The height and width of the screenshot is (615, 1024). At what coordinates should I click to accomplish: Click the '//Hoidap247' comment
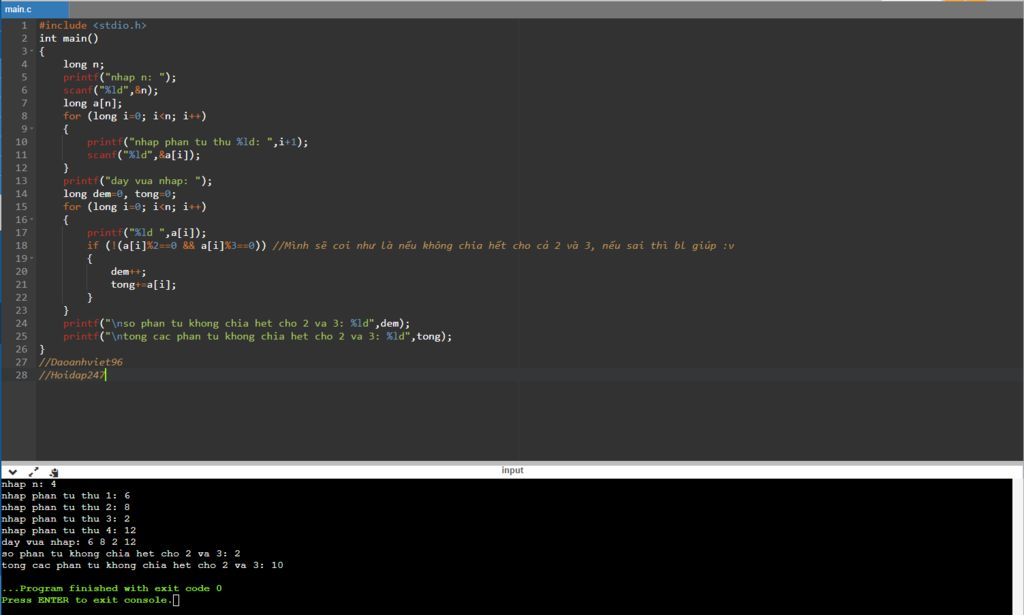(x=72, y=375)
